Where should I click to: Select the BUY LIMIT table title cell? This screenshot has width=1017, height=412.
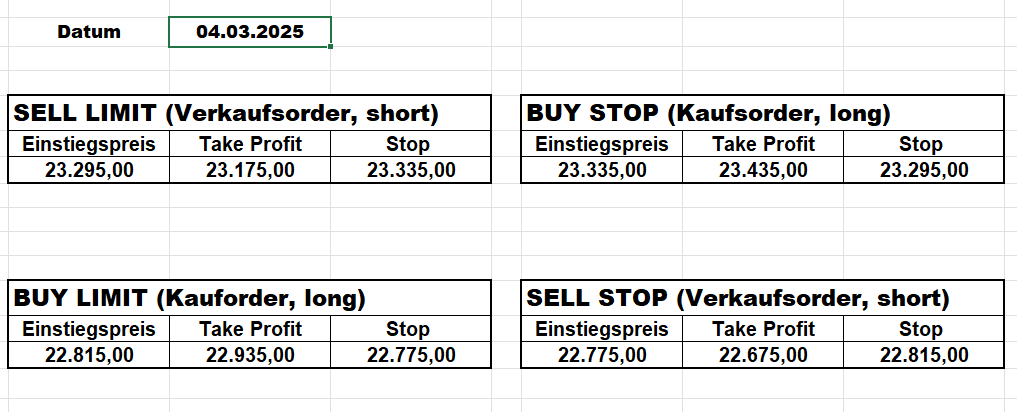point(190,297)
